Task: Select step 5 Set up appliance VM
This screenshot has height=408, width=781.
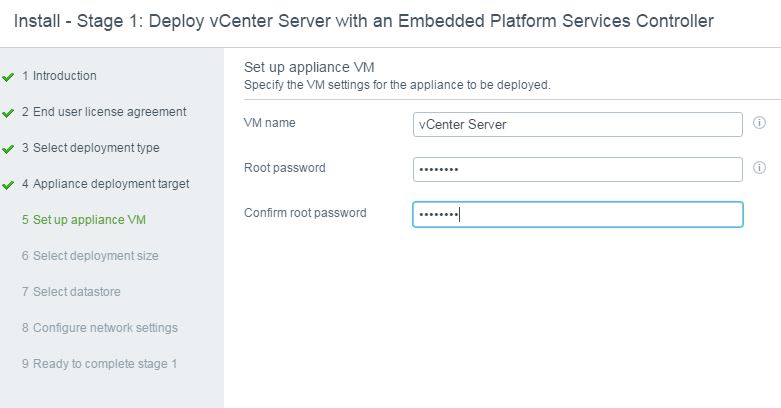Action: coord(84,220)
